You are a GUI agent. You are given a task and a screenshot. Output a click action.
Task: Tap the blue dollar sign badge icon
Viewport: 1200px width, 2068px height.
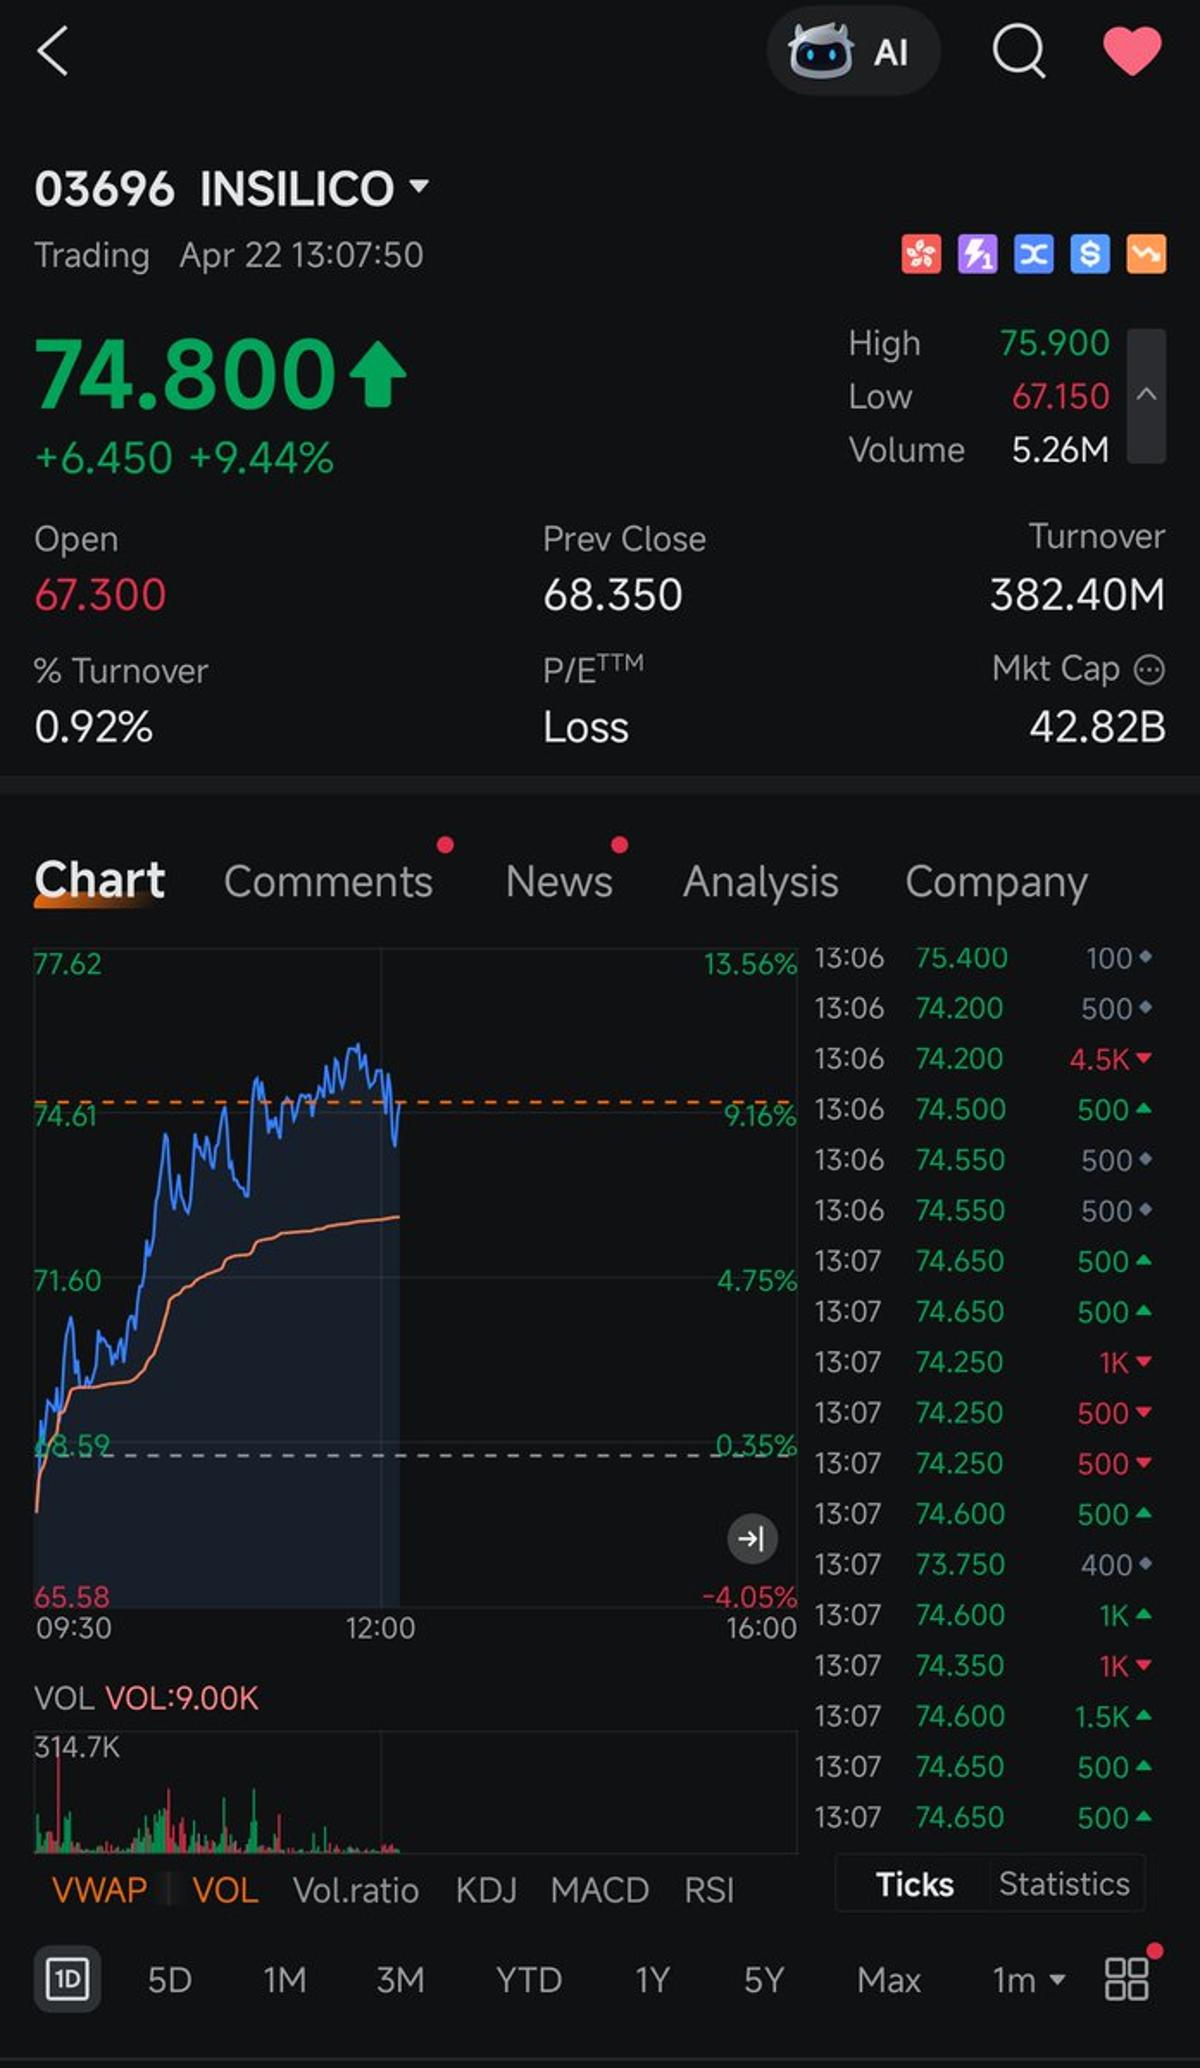(1089, 254)
